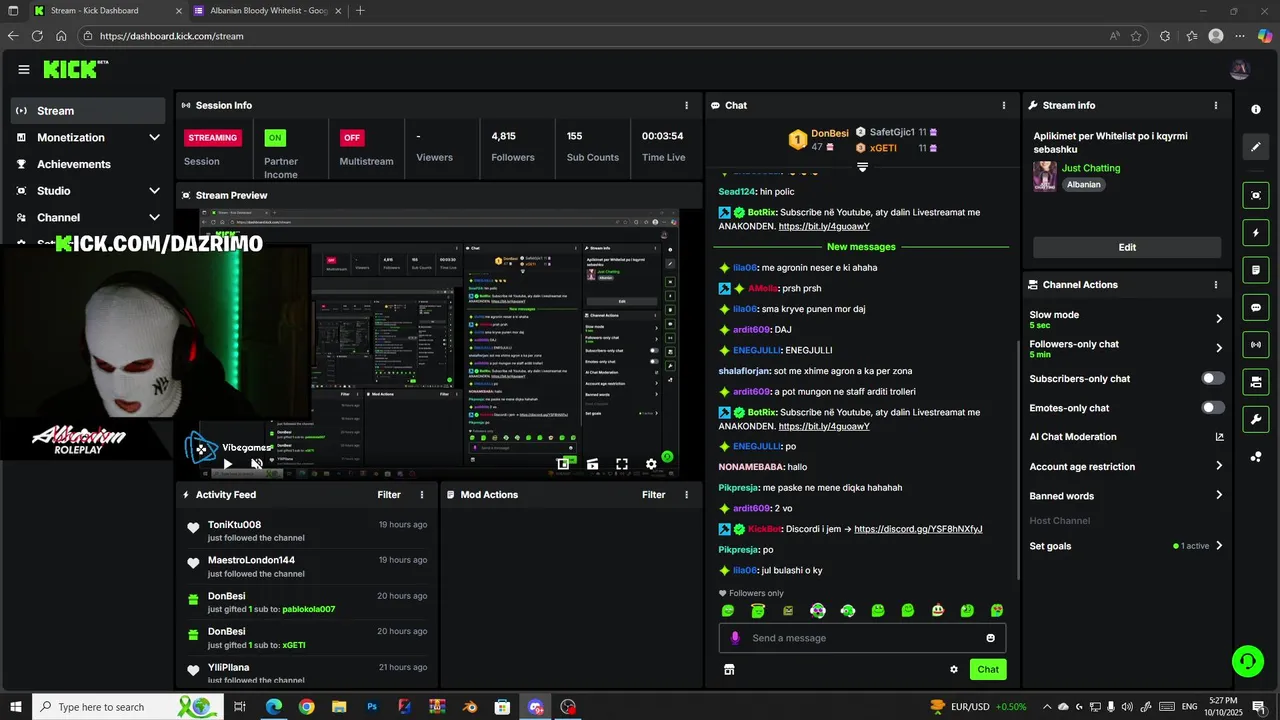Click the pencil edit icon in the right sidebar

1256,147
